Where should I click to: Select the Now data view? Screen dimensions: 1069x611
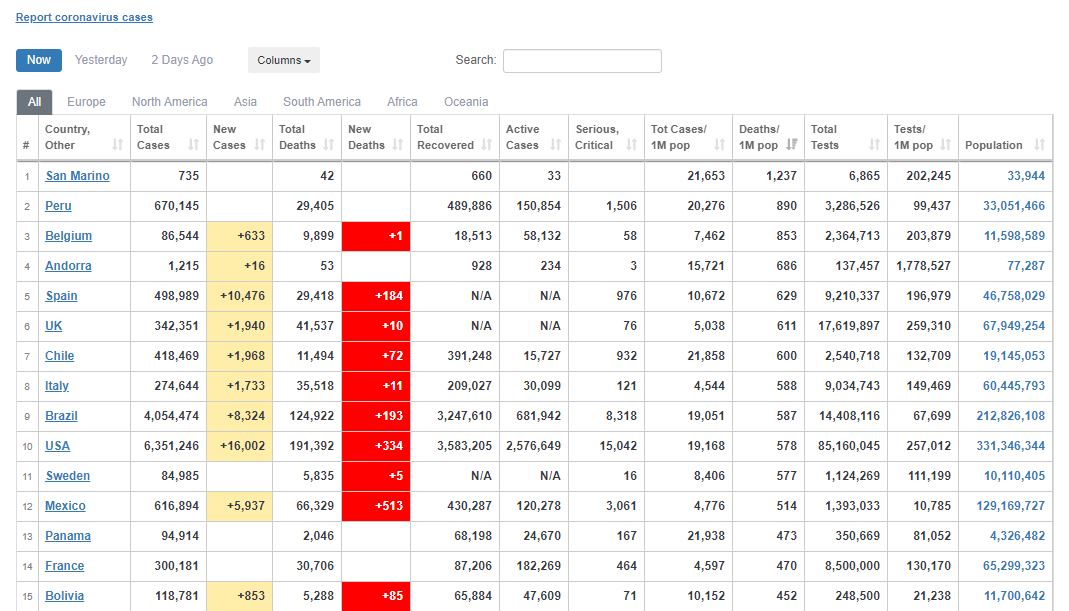(39, 60)
